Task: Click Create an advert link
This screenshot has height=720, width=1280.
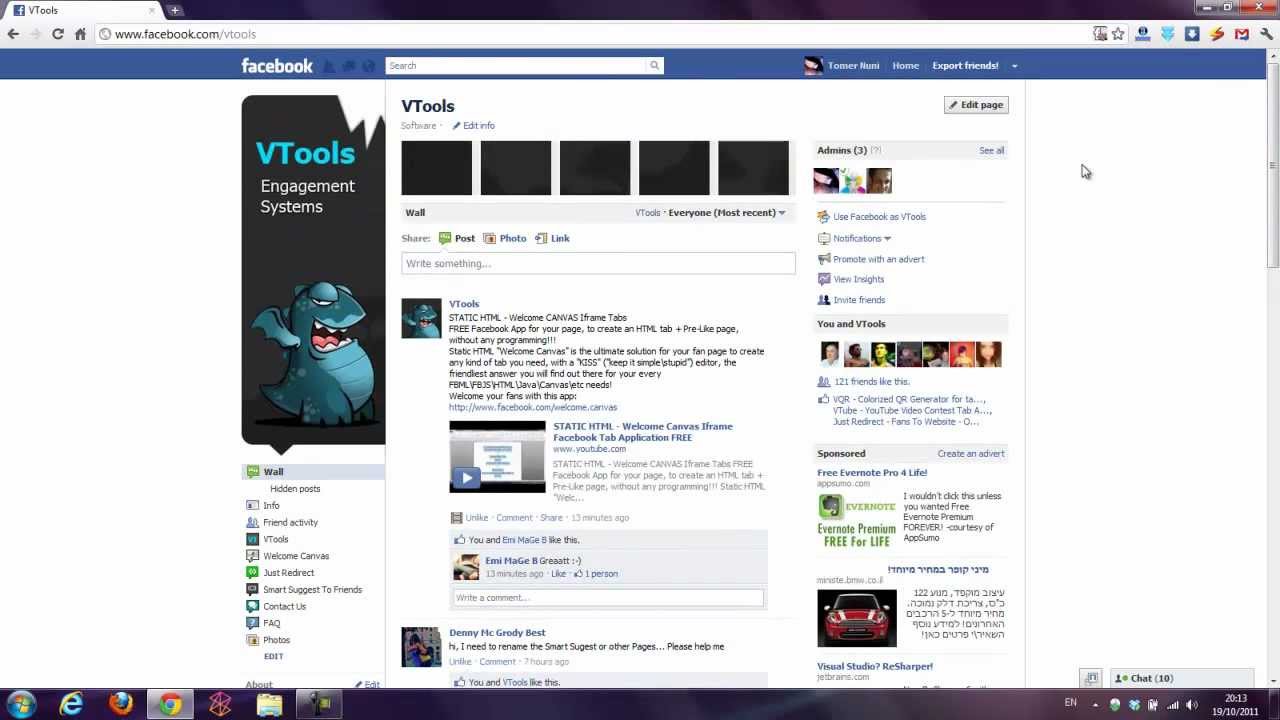Action: click(x=970, y=454)
